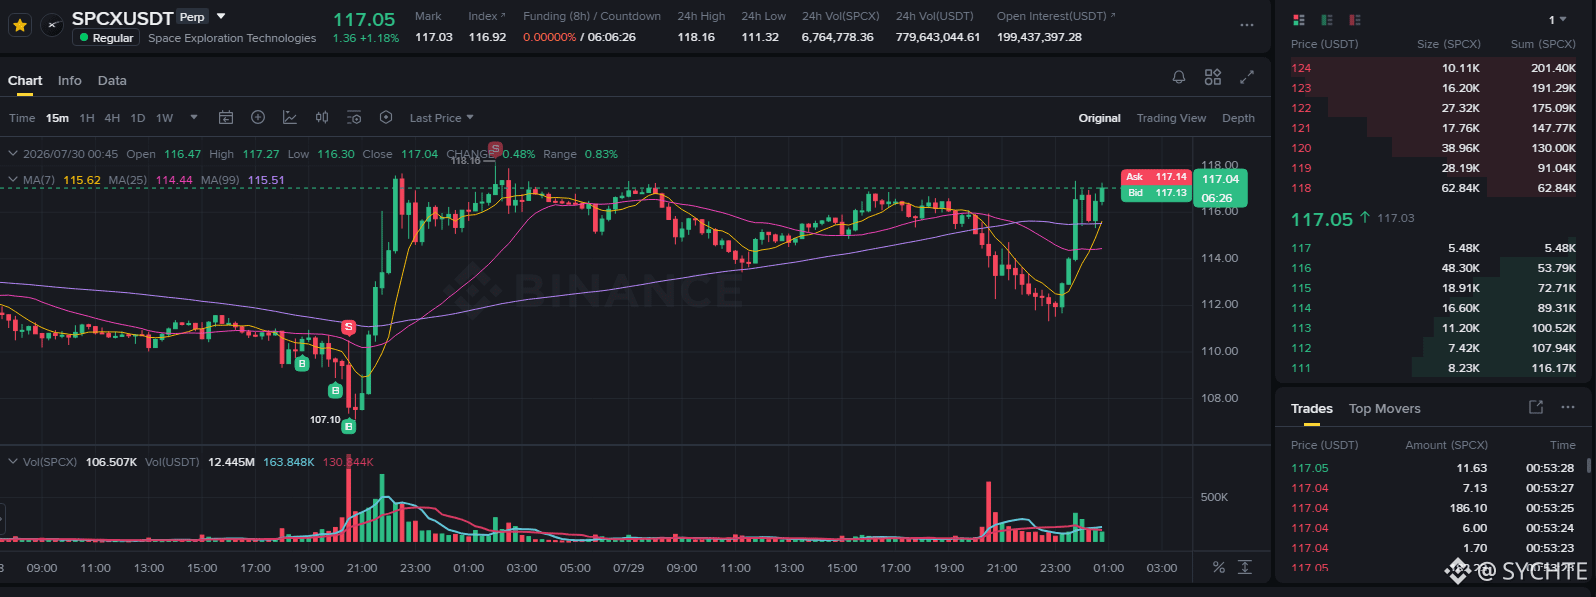Image resolution: width=1596 pixels, height=597 pixels.
Task: Collapse the Vol(SPCX) indicator legend
Action: 13,462
